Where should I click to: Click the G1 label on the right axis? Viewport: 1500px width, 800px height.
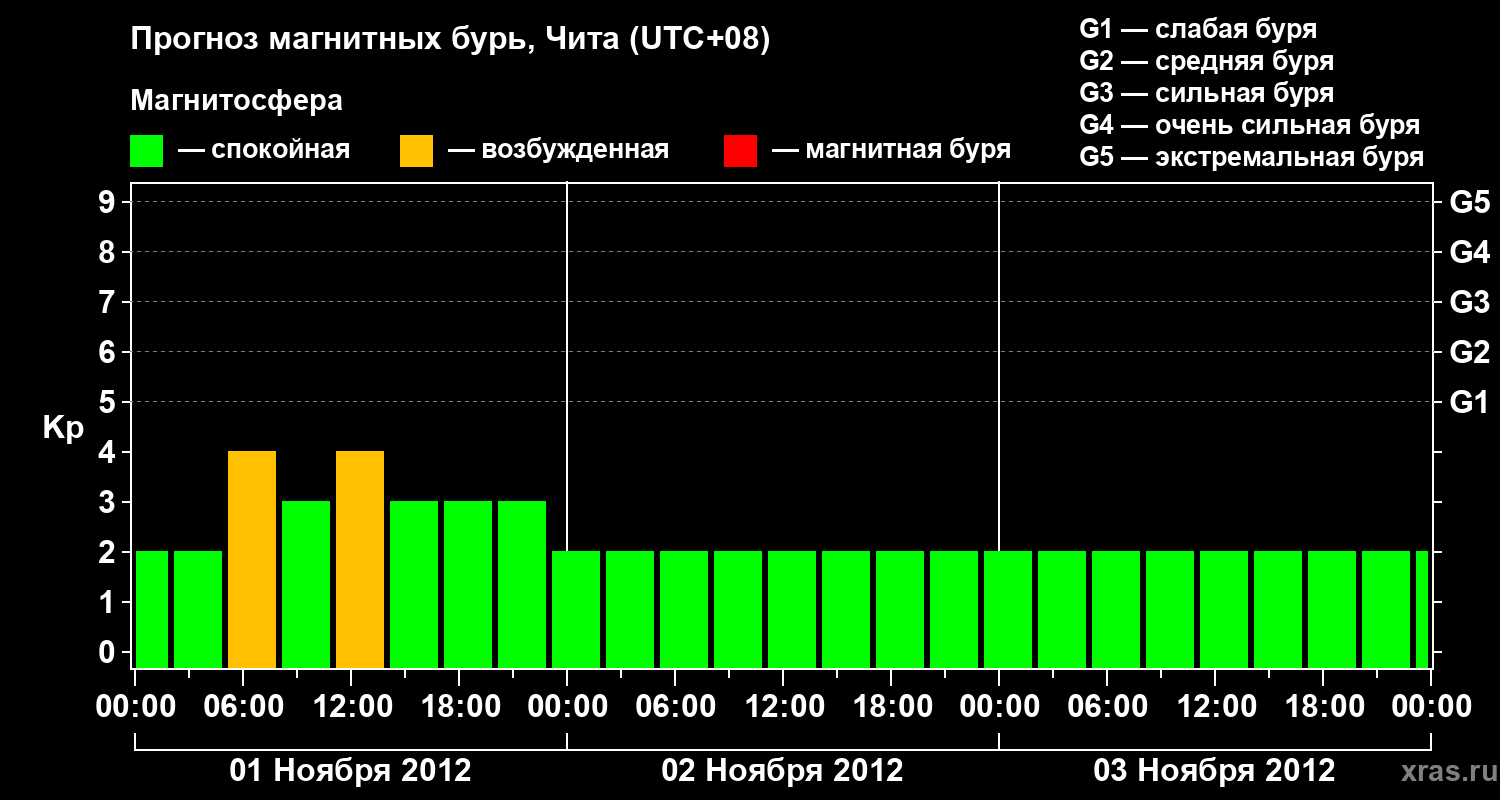pyautogui.click(x=1470, y=403)
